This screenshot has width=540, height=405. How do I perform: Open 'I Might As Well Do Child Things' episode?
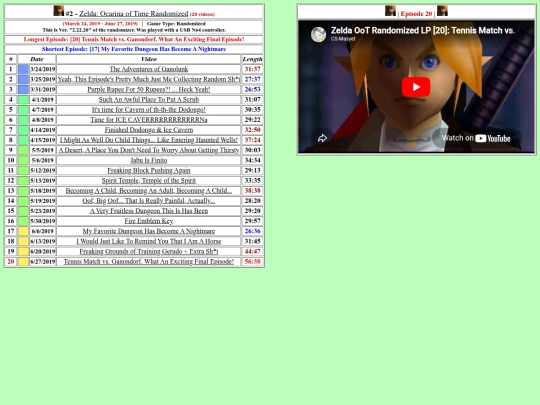coord(149,140)
